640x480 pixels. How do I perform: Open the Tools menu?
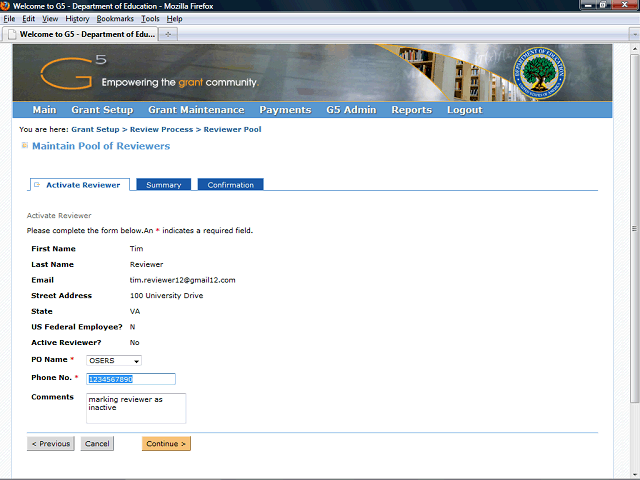150,19
